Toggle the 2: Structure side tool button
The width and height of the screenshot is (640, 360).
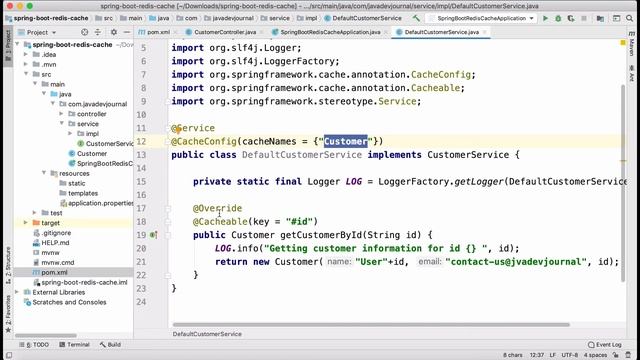(8, 265)
